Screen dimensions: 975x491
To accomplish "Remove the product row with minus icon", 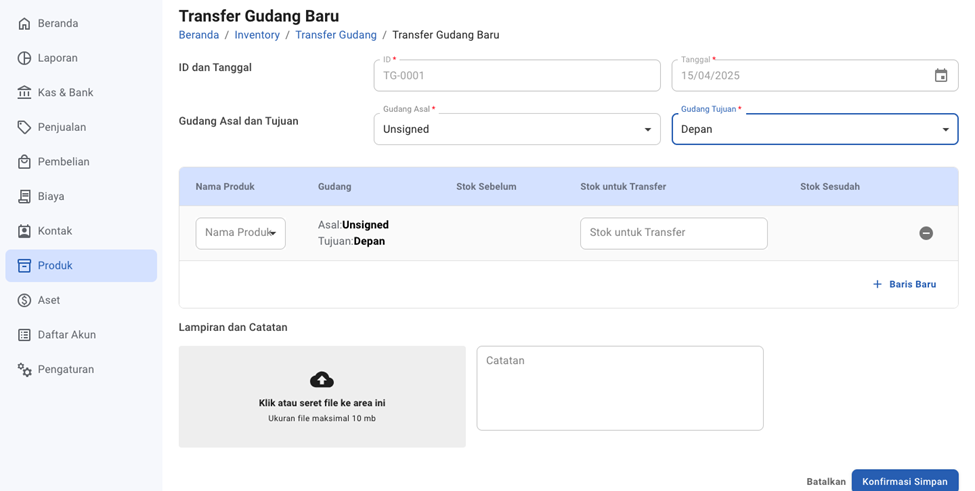I will pyautogui.click(x=926, y=233).
